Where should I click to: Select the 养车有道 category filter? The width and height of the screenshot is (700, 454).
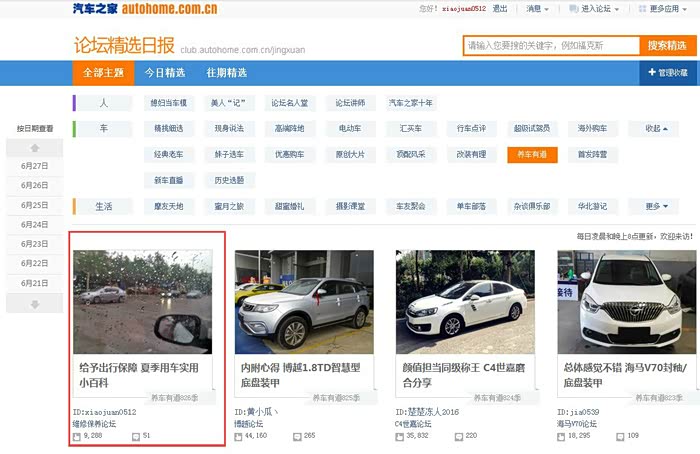coord(531,155)
